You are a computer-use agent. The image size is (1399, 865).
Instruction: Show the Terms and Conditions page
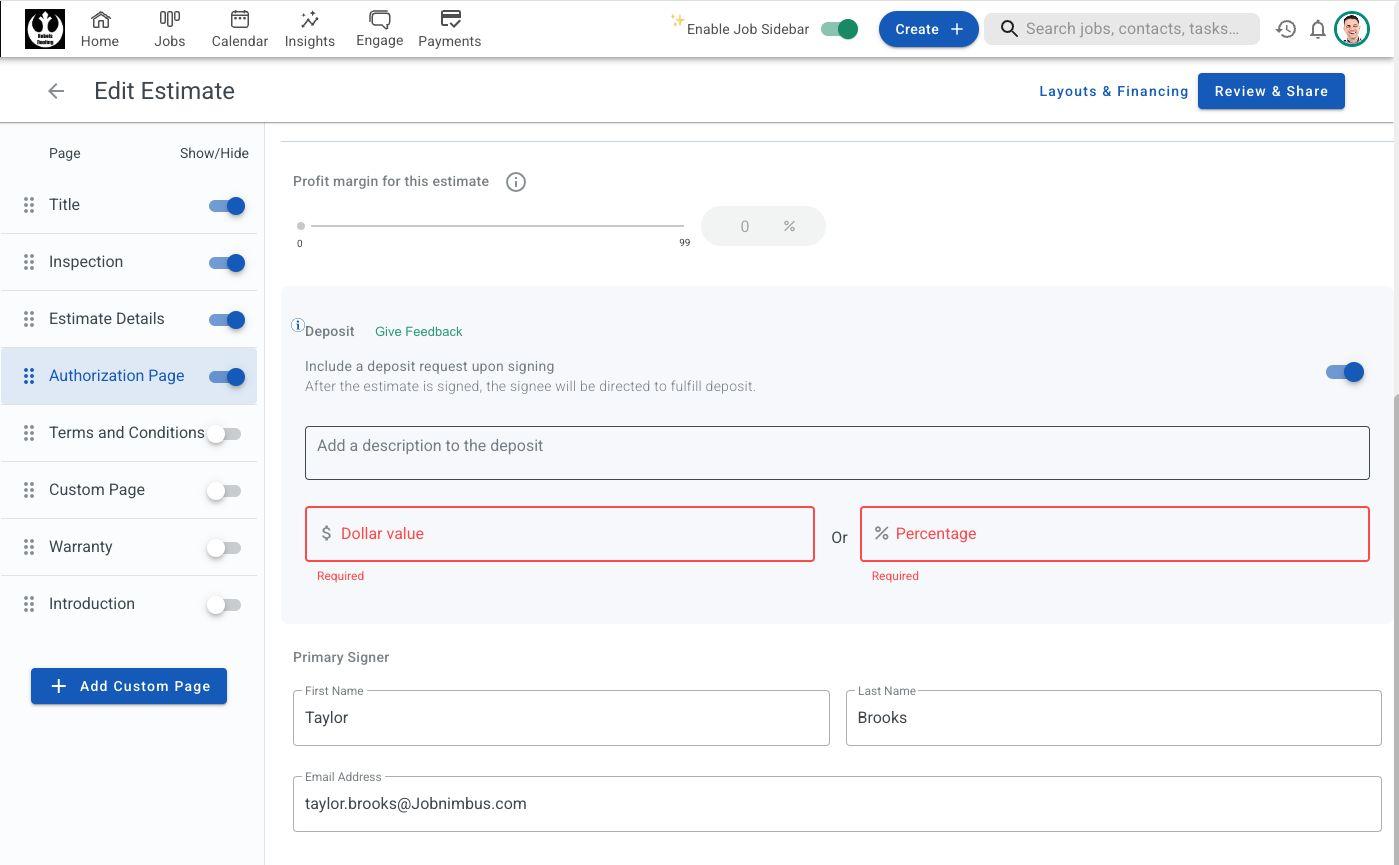click(225, 434)
